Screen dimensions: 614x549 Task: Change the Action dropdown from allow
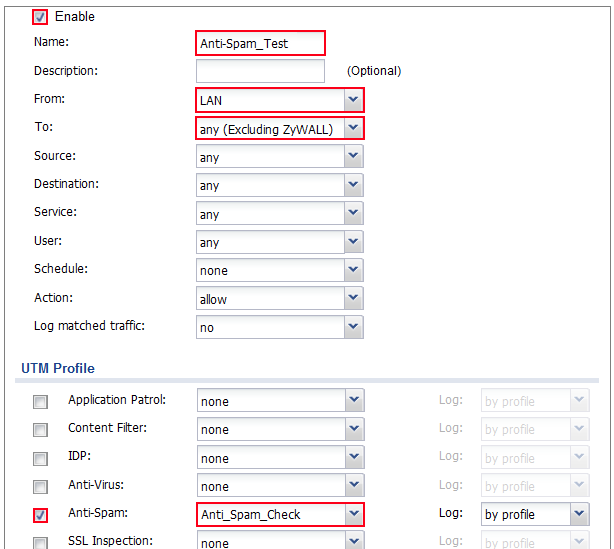click(x=279, y=299)
